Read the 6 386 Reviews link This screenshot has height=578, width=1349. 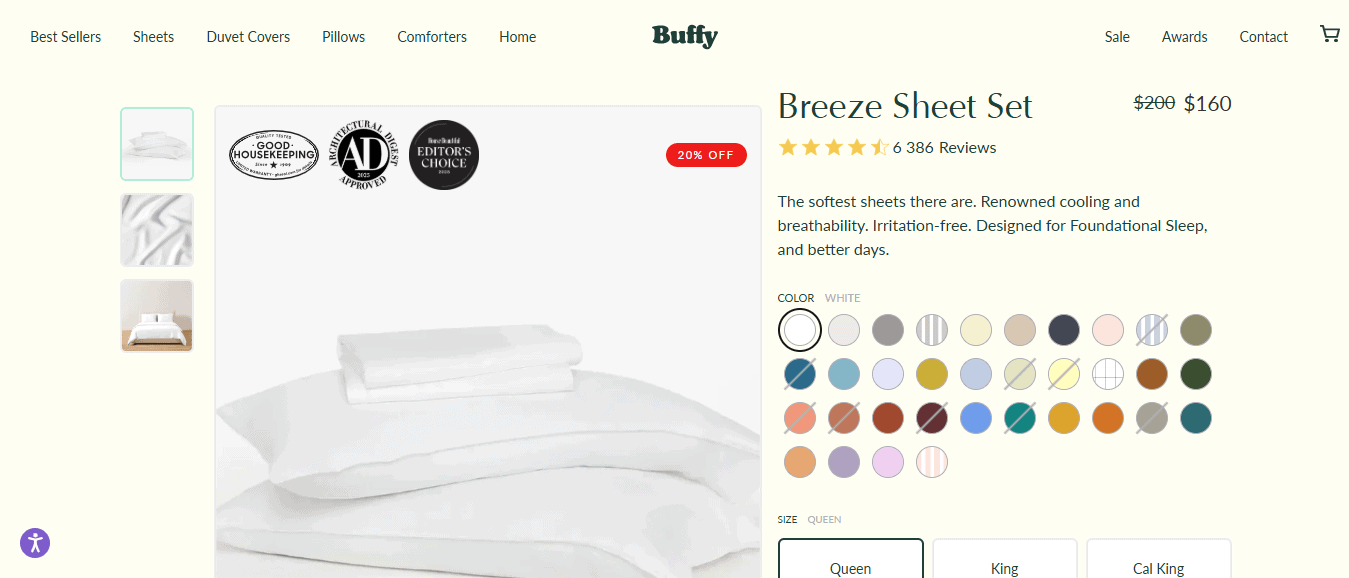pyautogui.click(x=945, y=148)
